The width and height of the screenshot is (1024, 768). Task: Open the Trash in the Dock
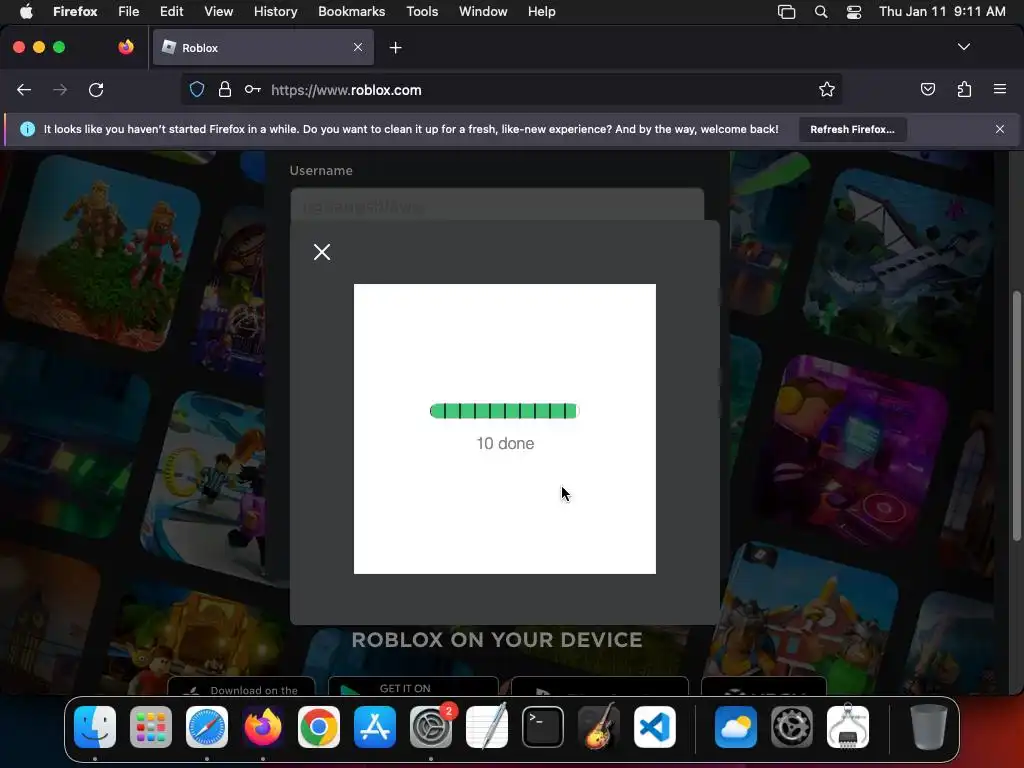(928, 726)
